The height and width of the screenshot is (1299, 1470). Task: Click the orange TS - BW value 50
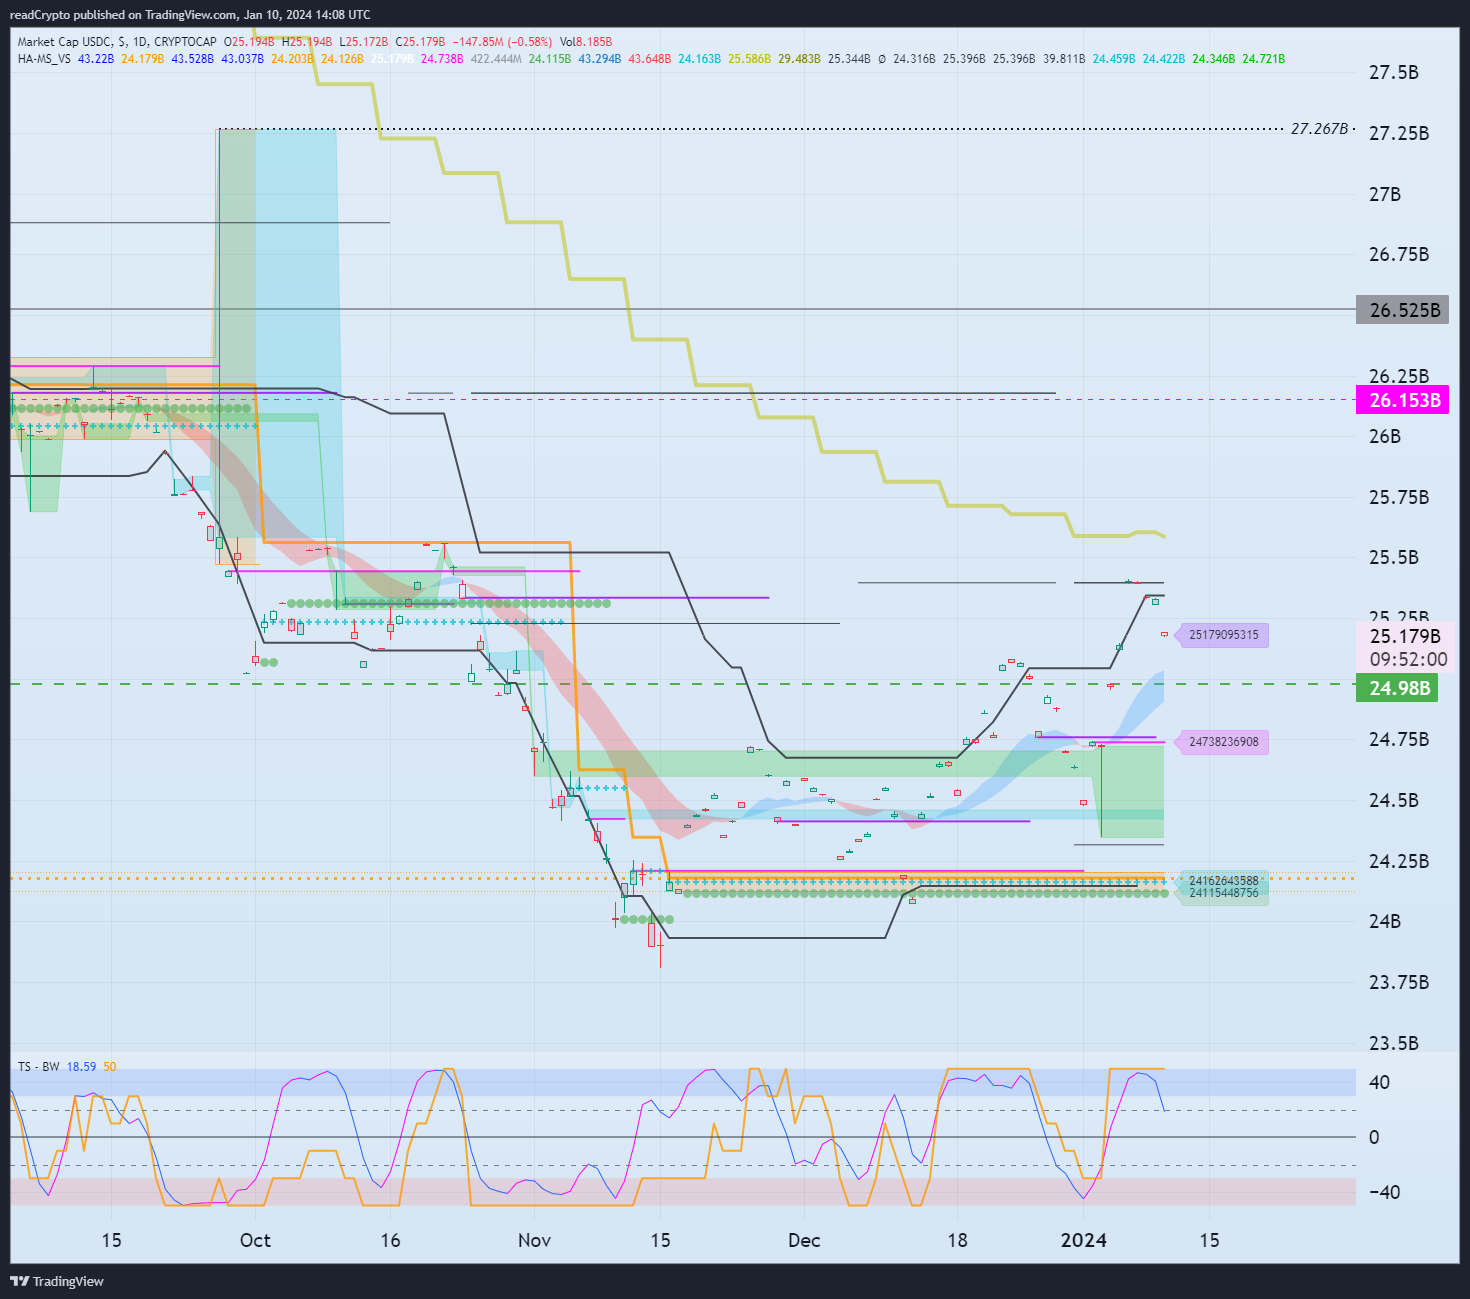pyautogui.click(x=110, y=1067)
